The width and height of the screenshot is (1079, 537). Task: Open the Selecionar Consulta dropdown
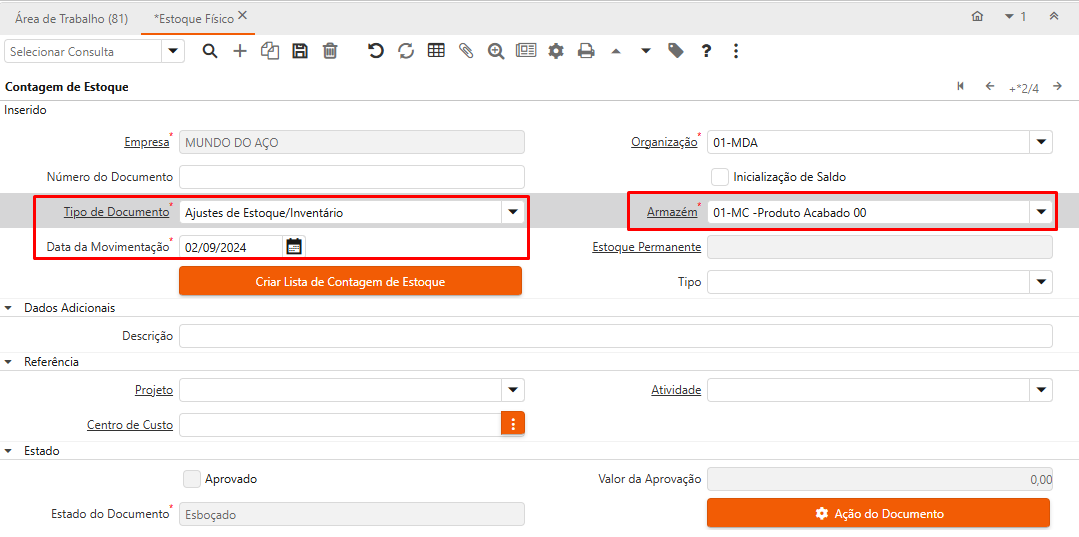[173, 51]
